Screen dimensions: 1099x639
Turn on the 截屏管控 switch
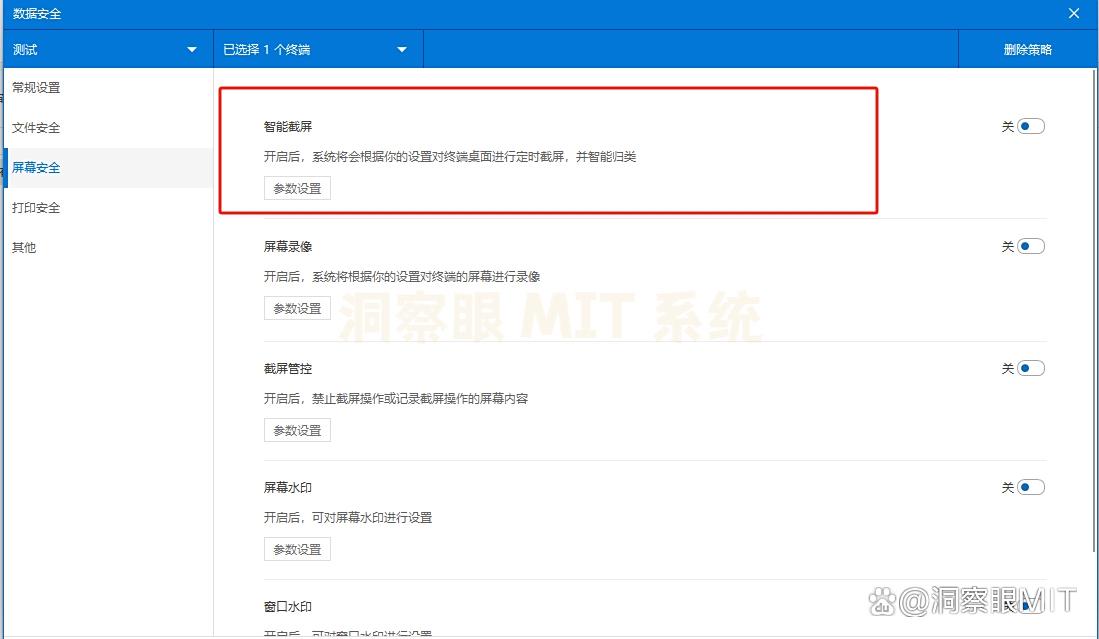(1030, 368)
